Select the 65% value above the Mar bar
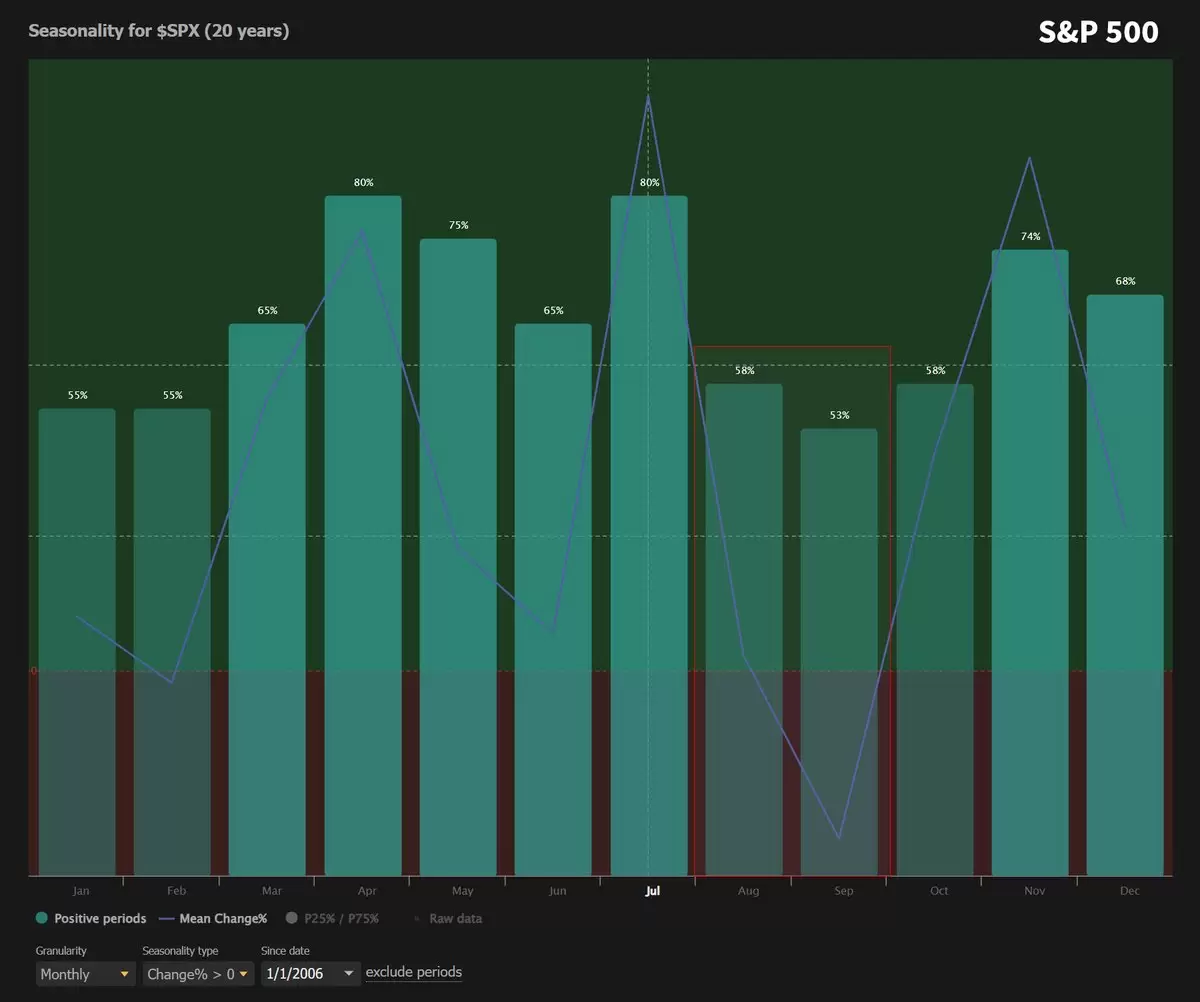Screen dimensions: 1200x1002 coord(267,311)
